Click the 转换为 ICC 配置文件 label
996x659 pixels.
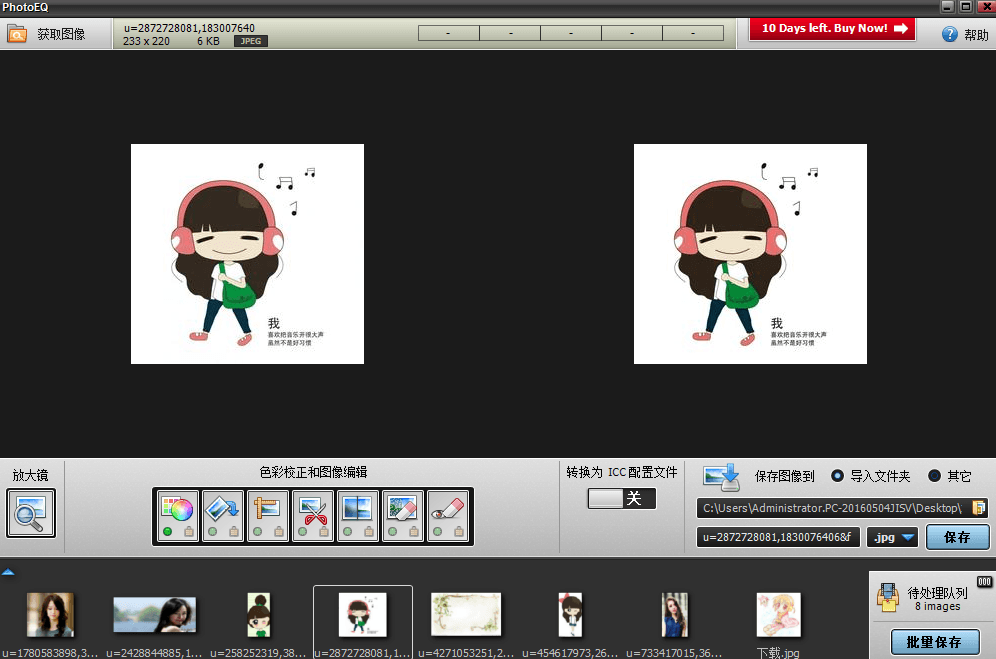(622, 472)
